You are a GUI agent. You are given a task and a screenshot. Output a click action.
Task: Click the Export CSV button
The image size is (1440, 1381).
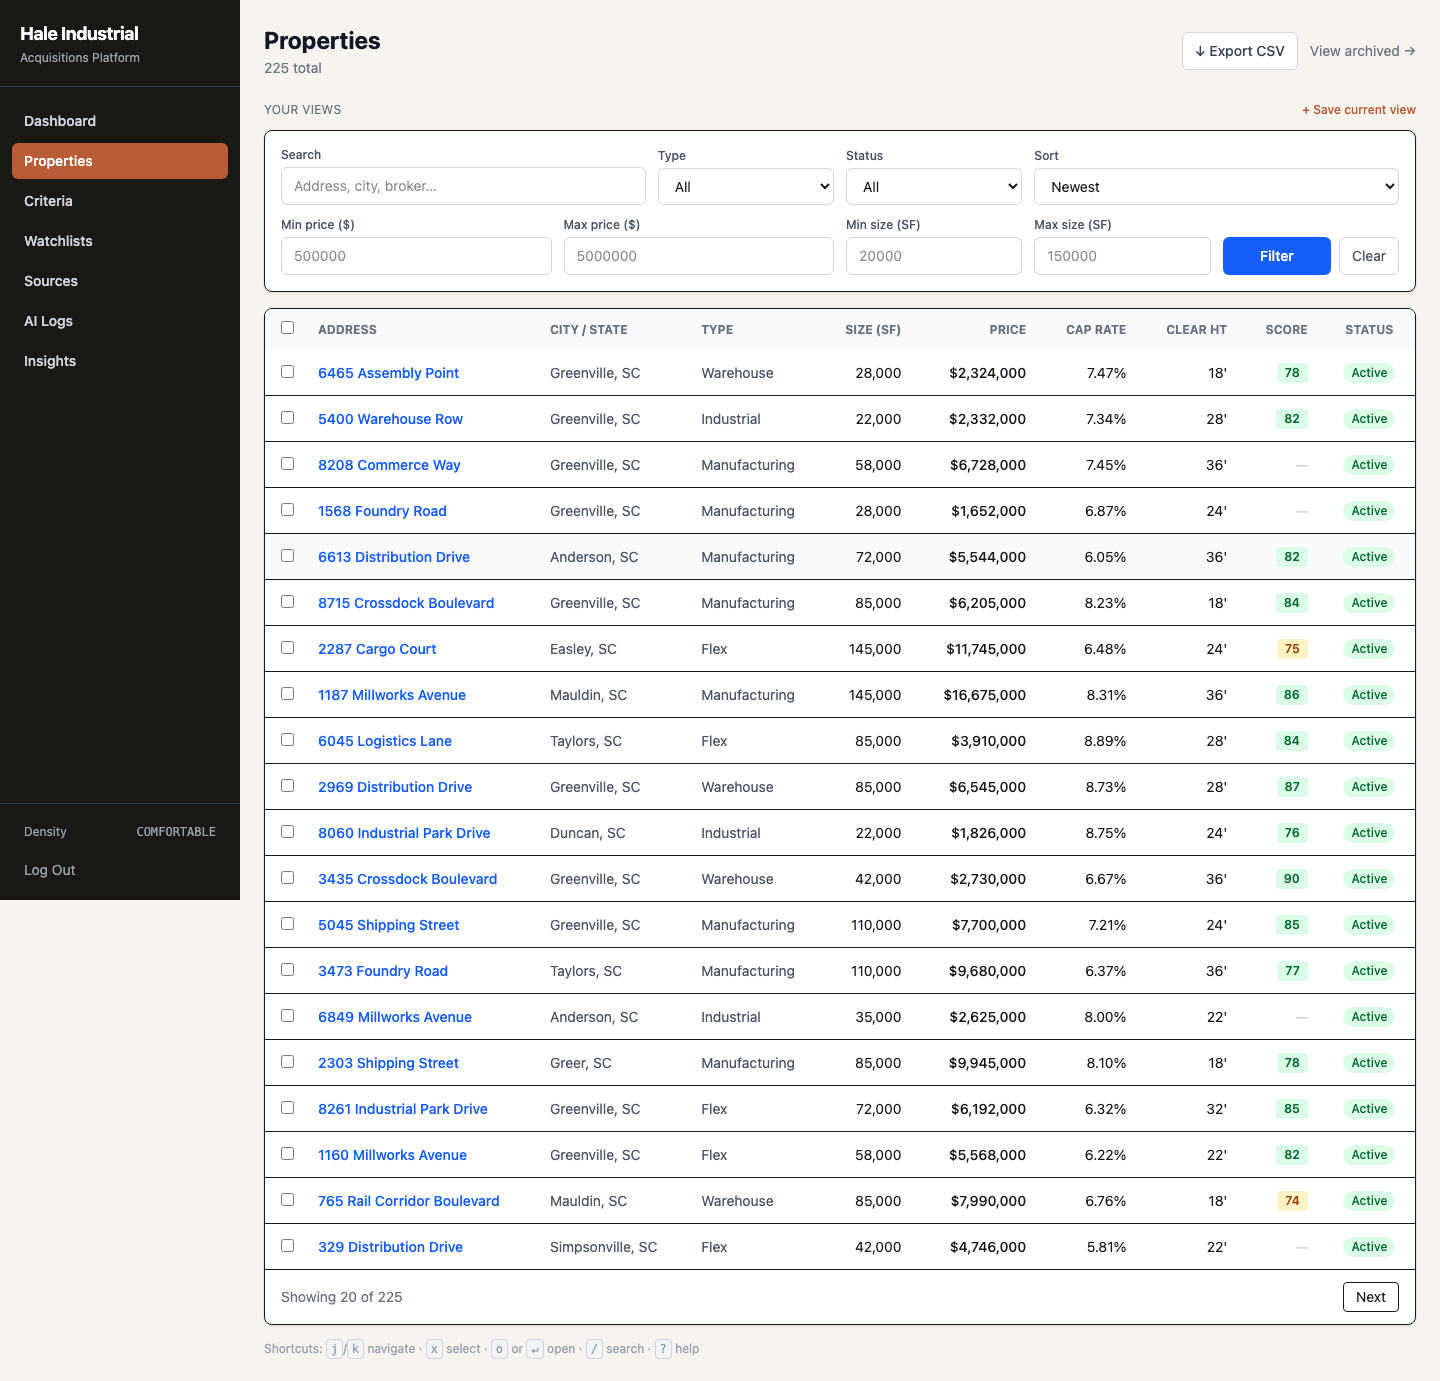(1240, 51)
